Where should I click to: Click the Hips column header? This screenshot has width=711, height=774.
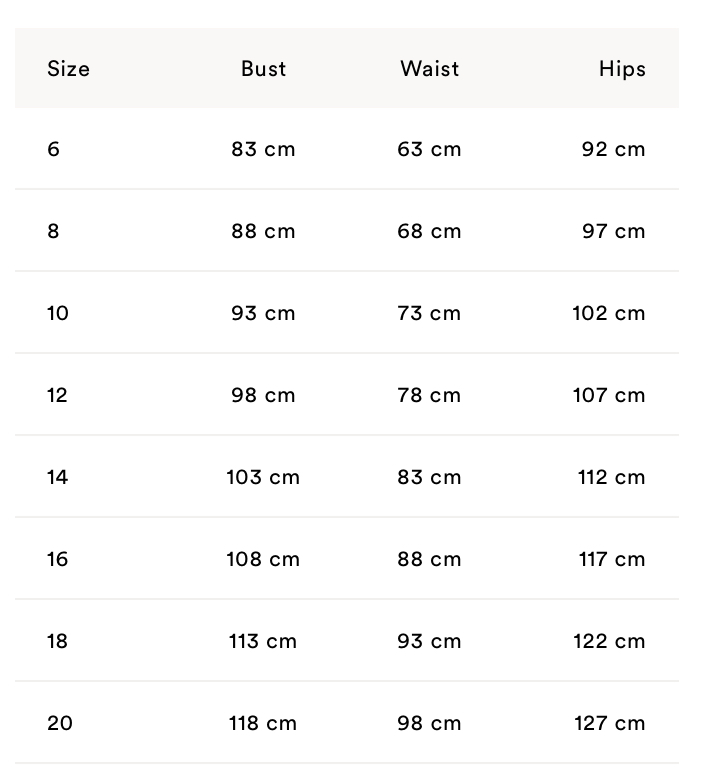622,69
